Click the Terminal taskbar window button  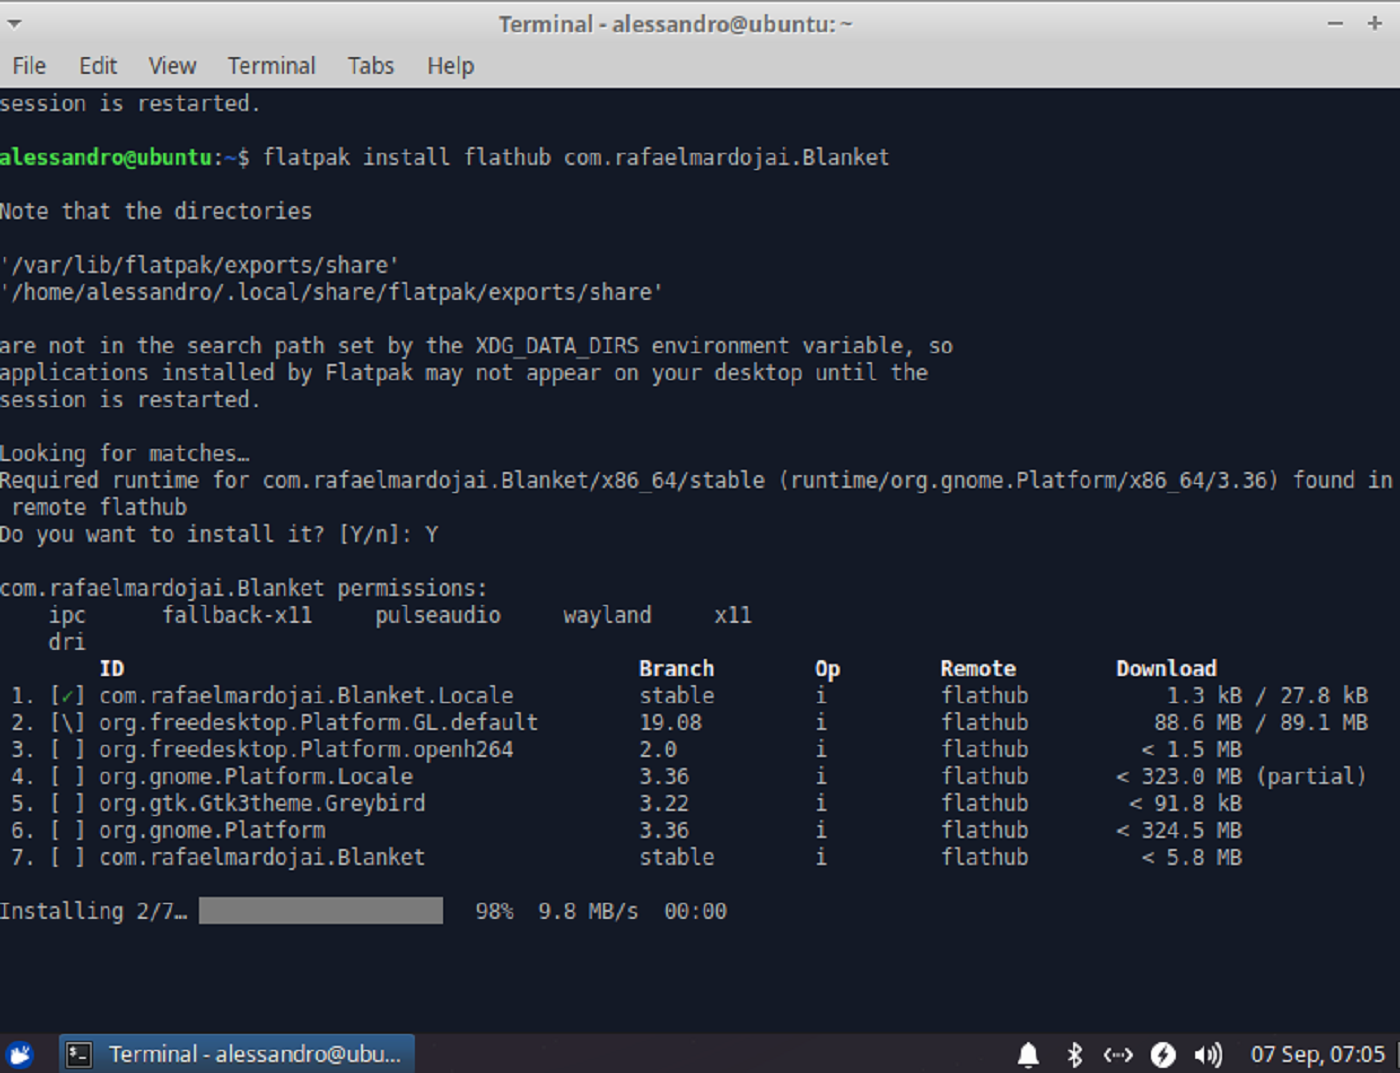click(237, 1054)
